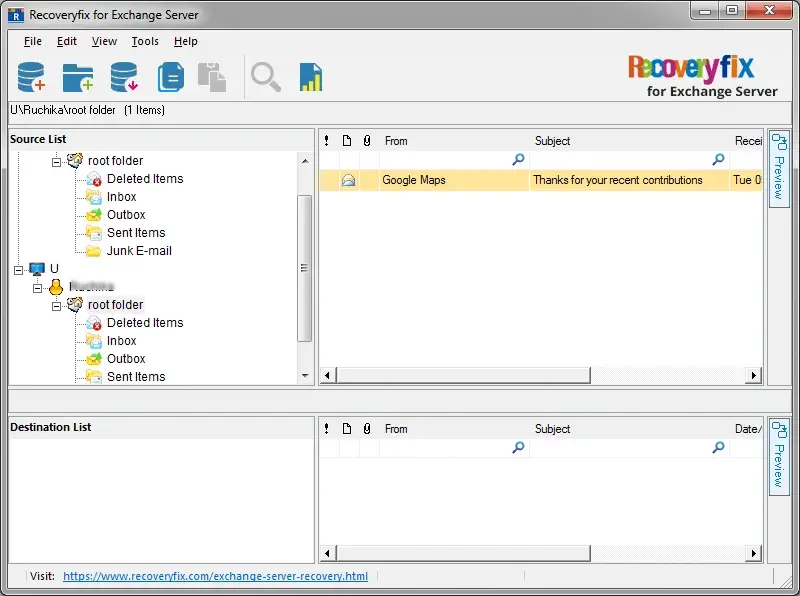This screenshot has height=596, width=800.
Task: Click the user mailbox person icon
Action: pyautogui.click(x=56, y=287)
